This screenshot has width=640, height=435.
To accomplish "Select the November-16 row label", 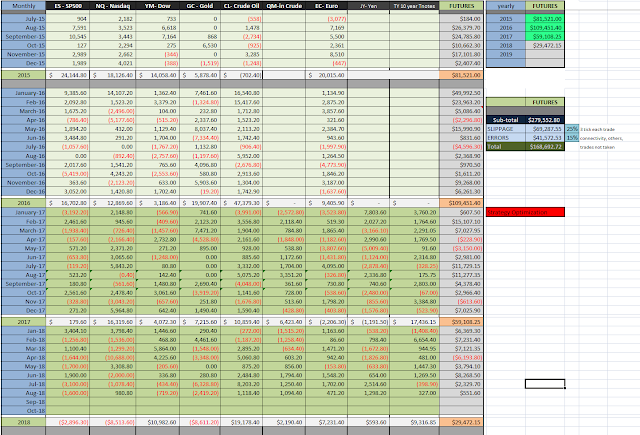I will tap(24, 182).
